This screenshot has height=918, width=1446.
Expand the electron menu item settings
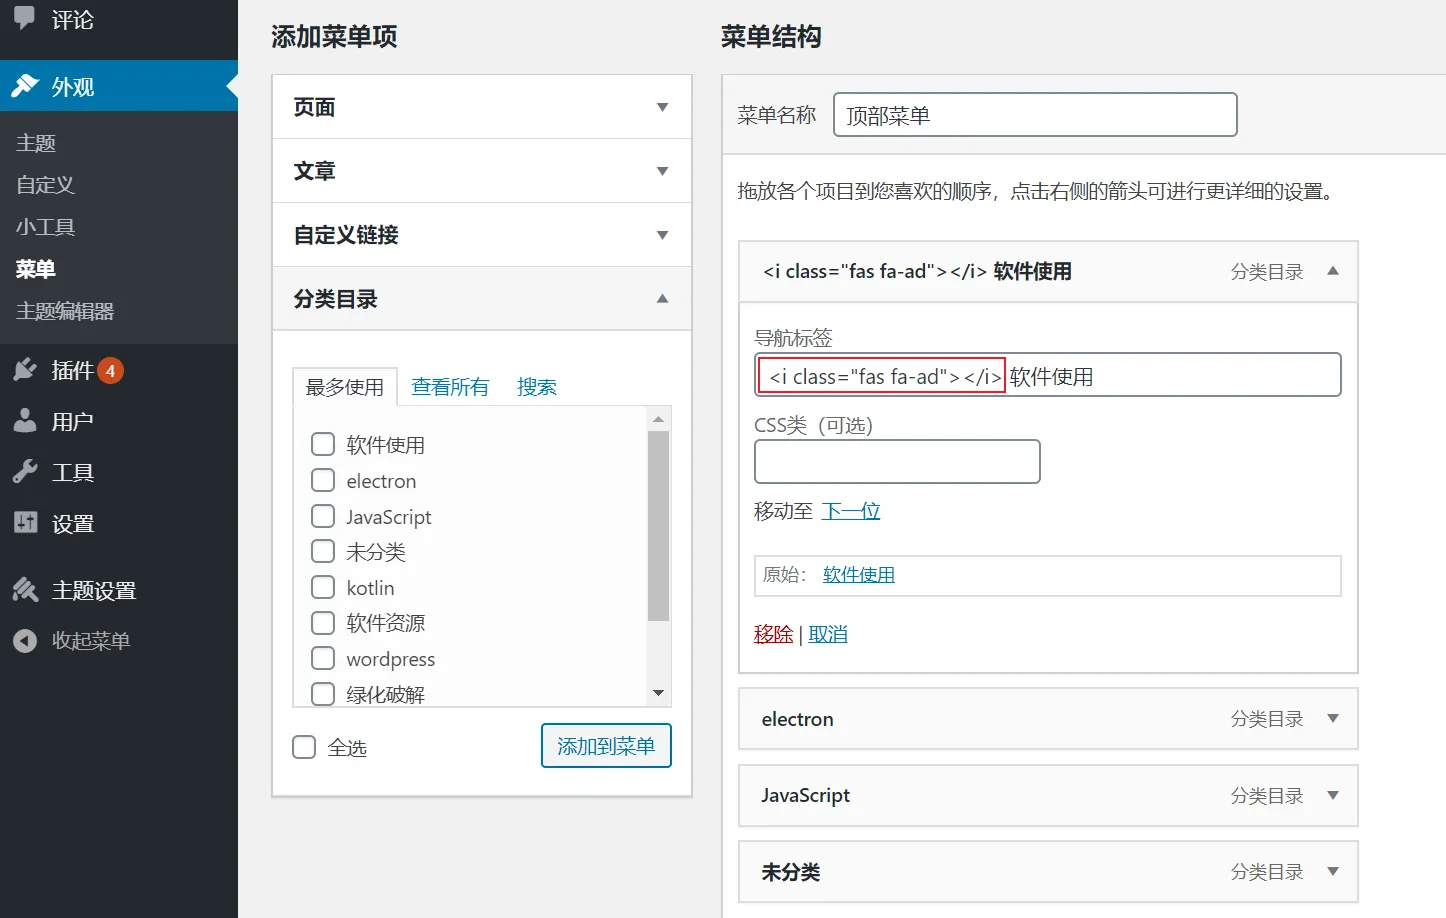[x=1332, y=718]
